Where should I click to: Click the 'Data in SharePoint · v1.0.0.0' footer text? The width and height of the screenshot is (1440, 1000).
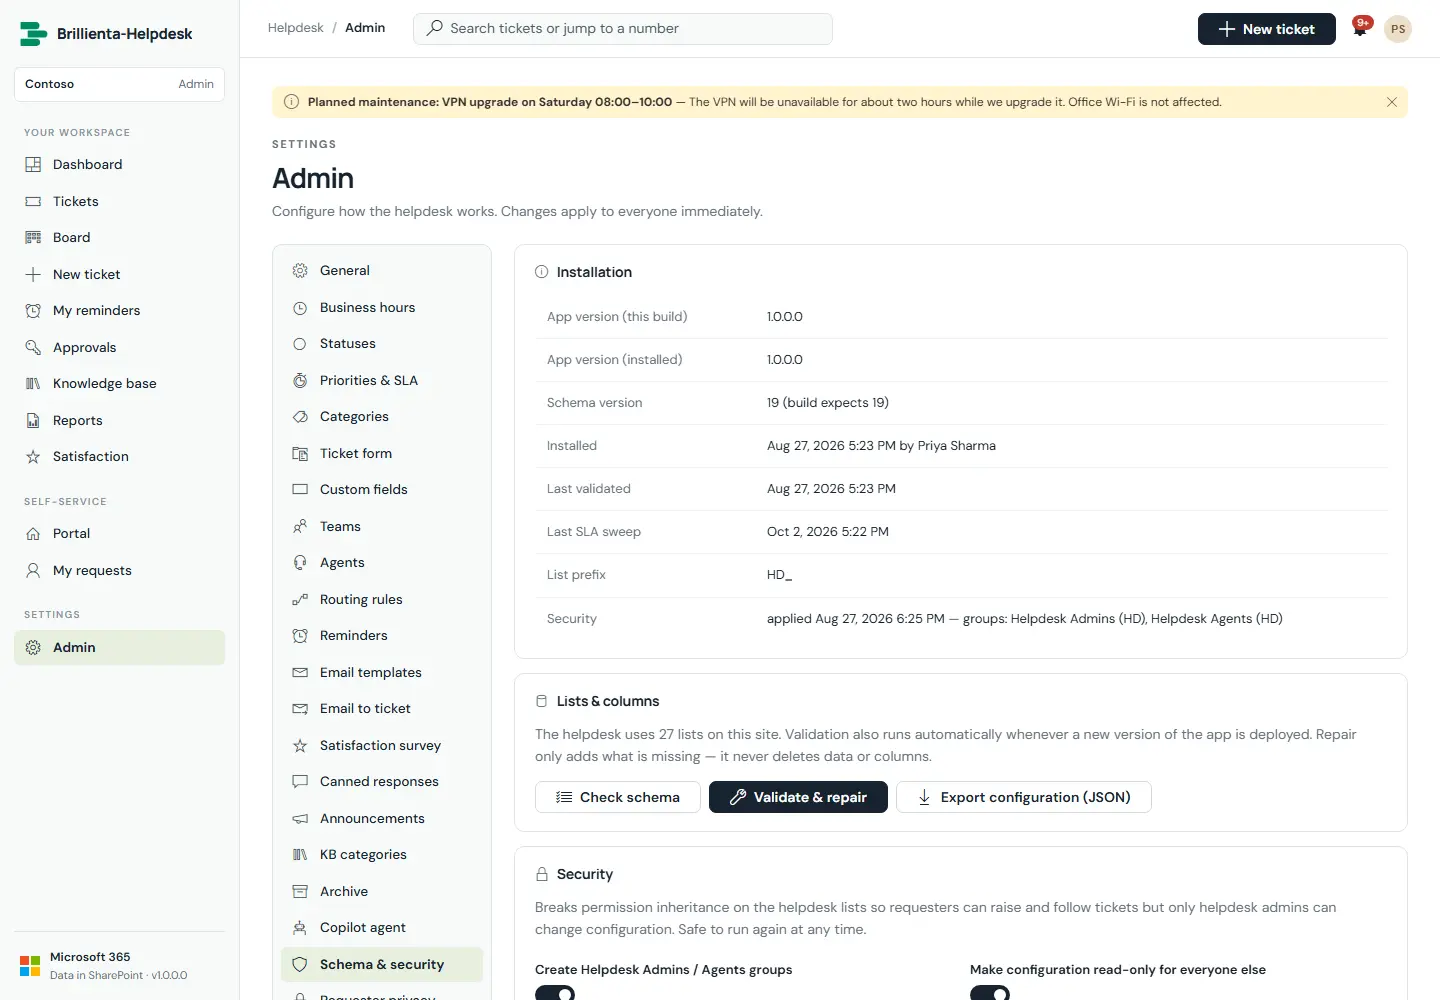click(x=118, y=975)
